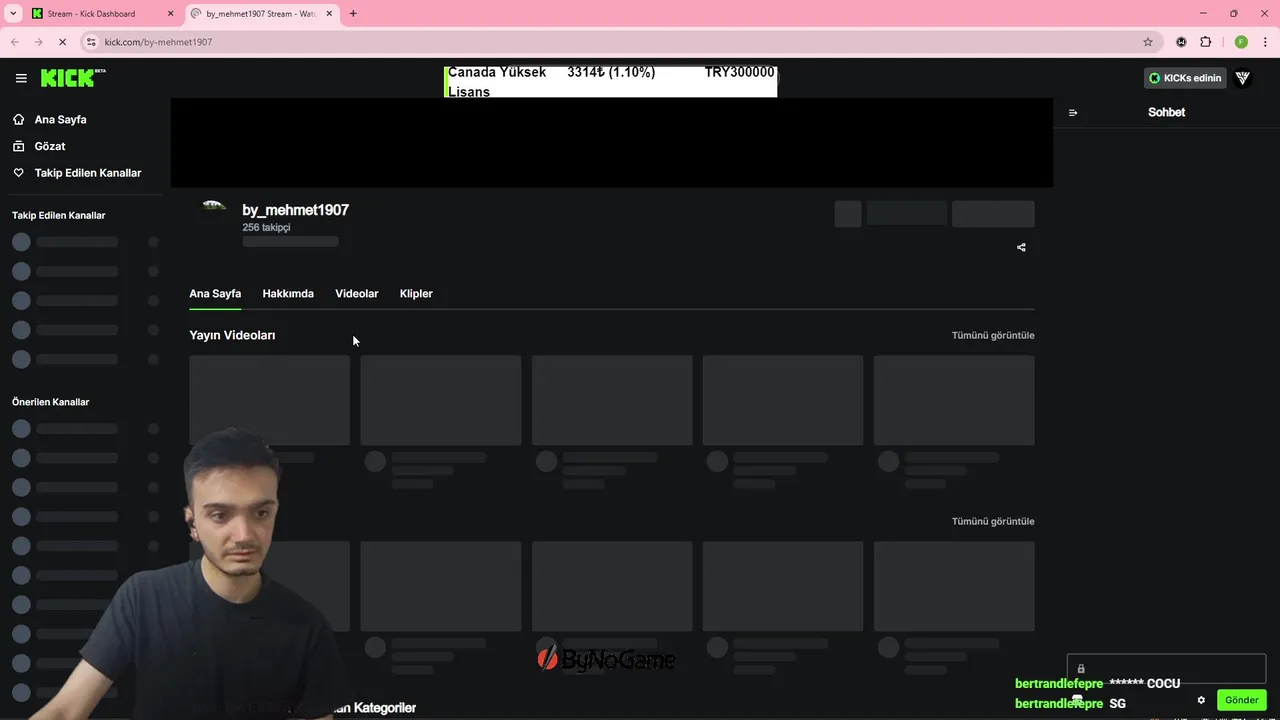The height and width of the screenshot is (720, 1280).
Task: Switch to the Videolar tab
Action: click(357, 294)
